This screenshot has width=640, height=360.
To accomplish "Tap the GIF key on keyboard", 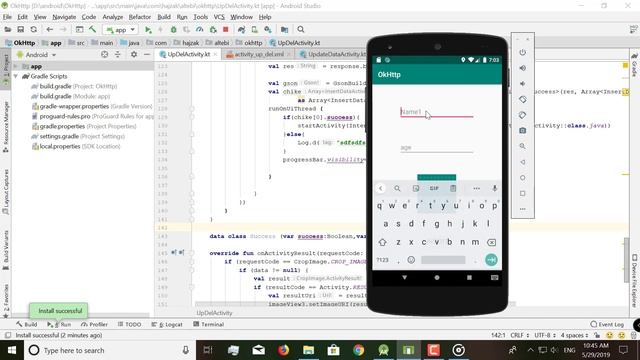I will pyautogui.click(x=434, y=188).
